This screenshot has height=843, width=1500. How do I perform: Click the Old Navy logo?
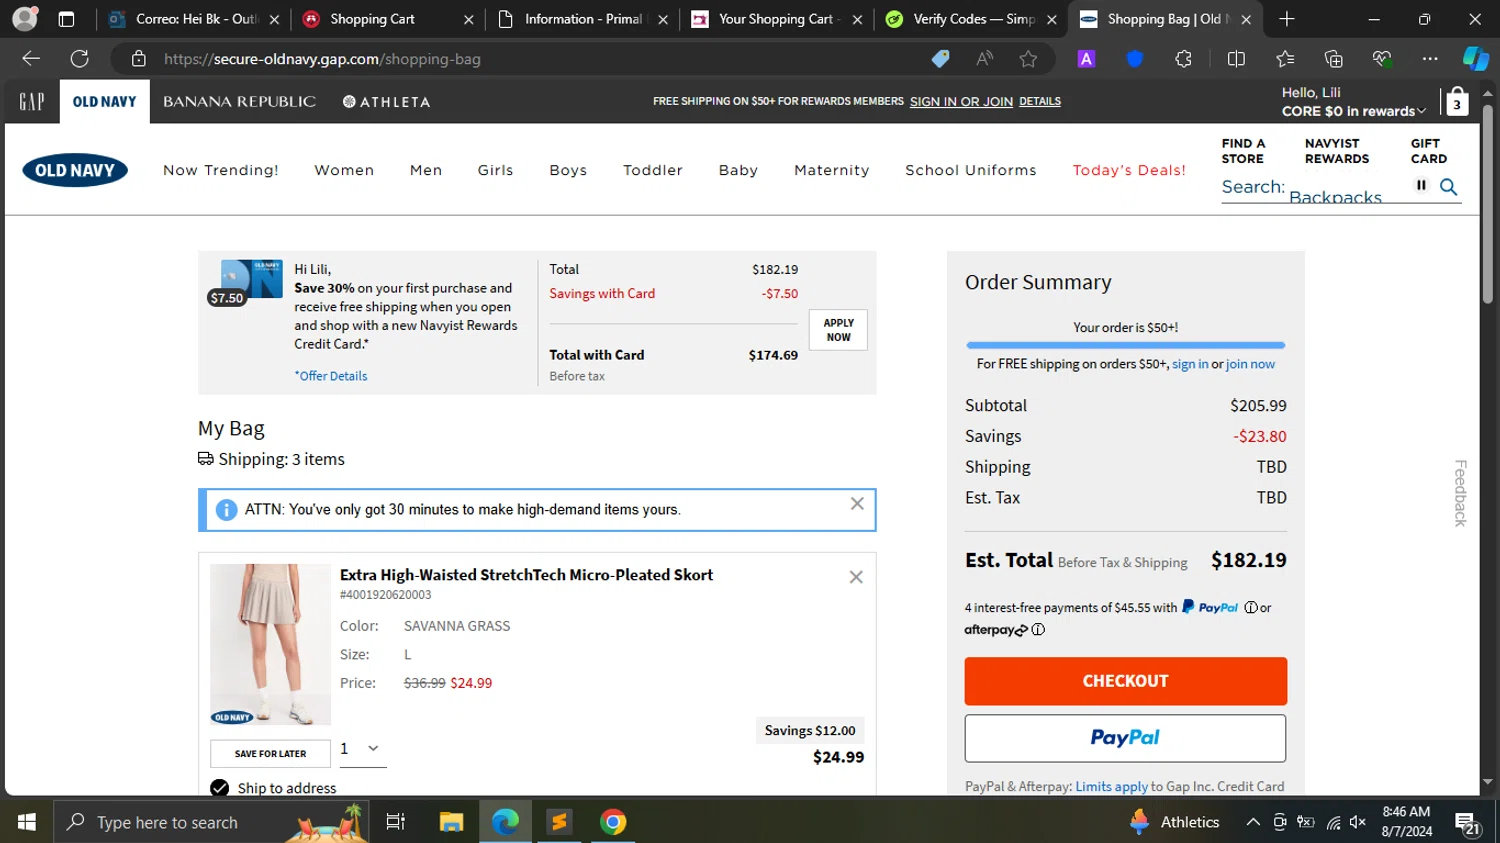(x=75, y=170)
